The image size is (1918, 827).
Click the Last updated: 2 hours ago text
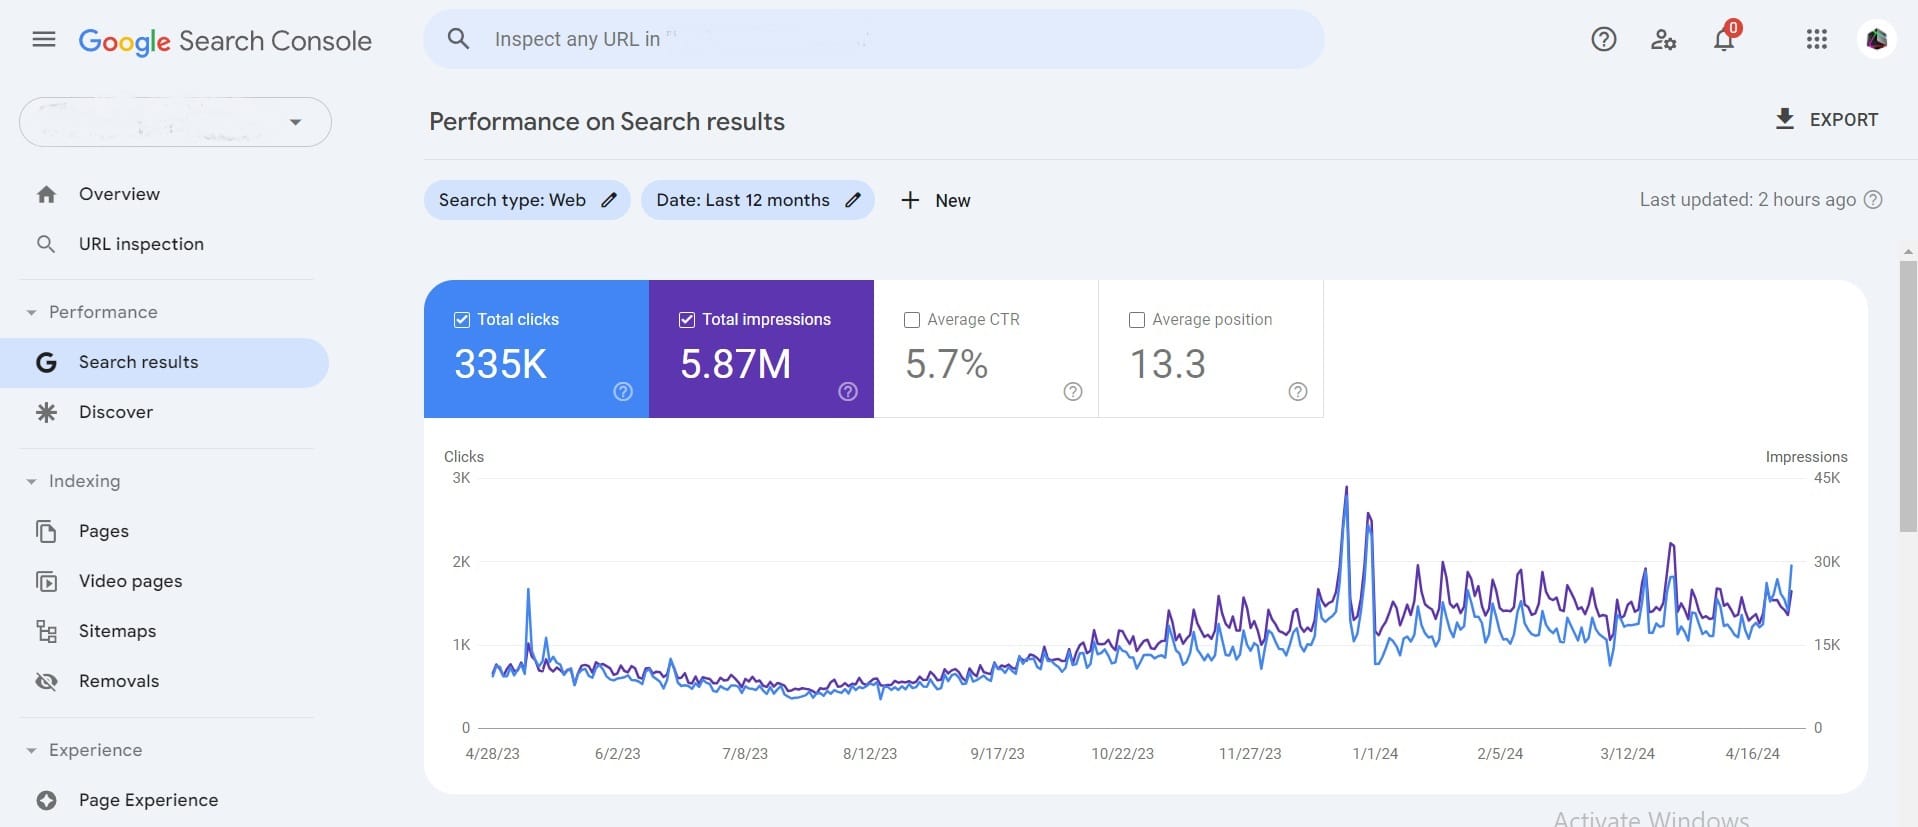tap(1747, 199)
